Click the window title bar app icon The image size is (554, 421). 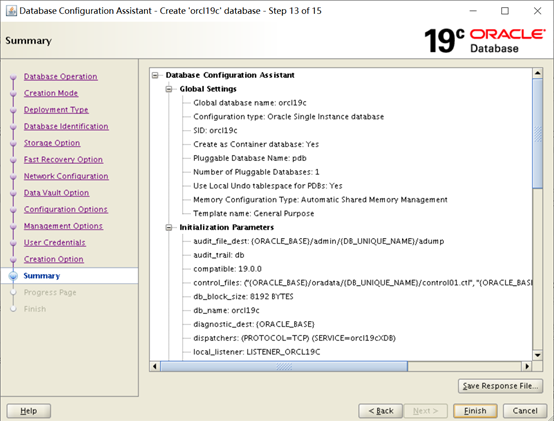pos(11,11)
